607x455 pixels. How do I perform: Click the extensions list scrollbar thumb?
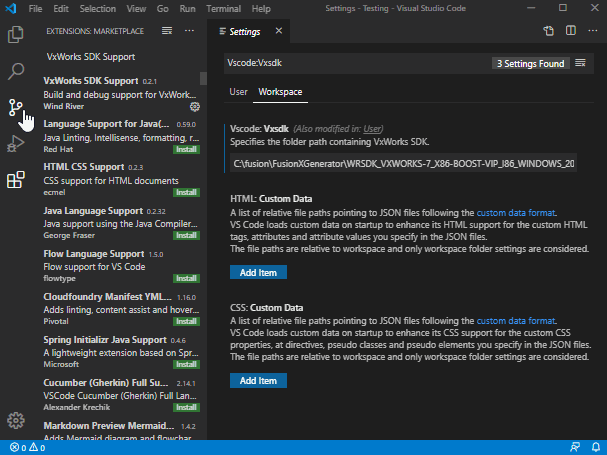[203, 78]
